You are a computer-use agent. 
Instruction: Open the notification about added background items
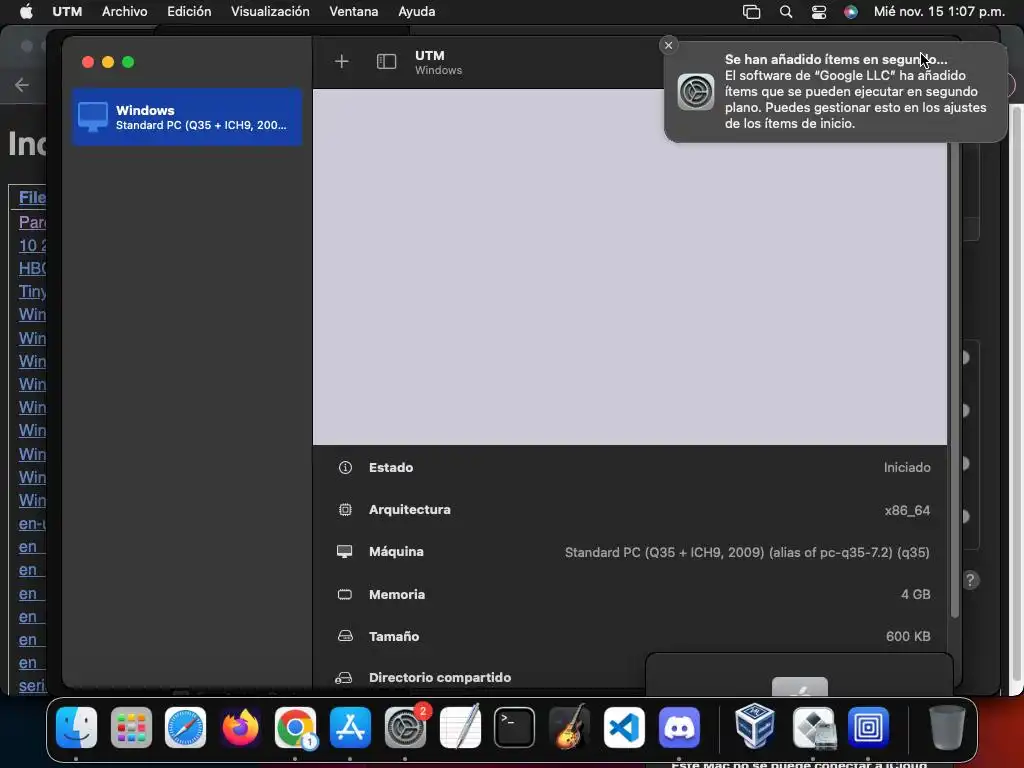click(x=835, y=91)
